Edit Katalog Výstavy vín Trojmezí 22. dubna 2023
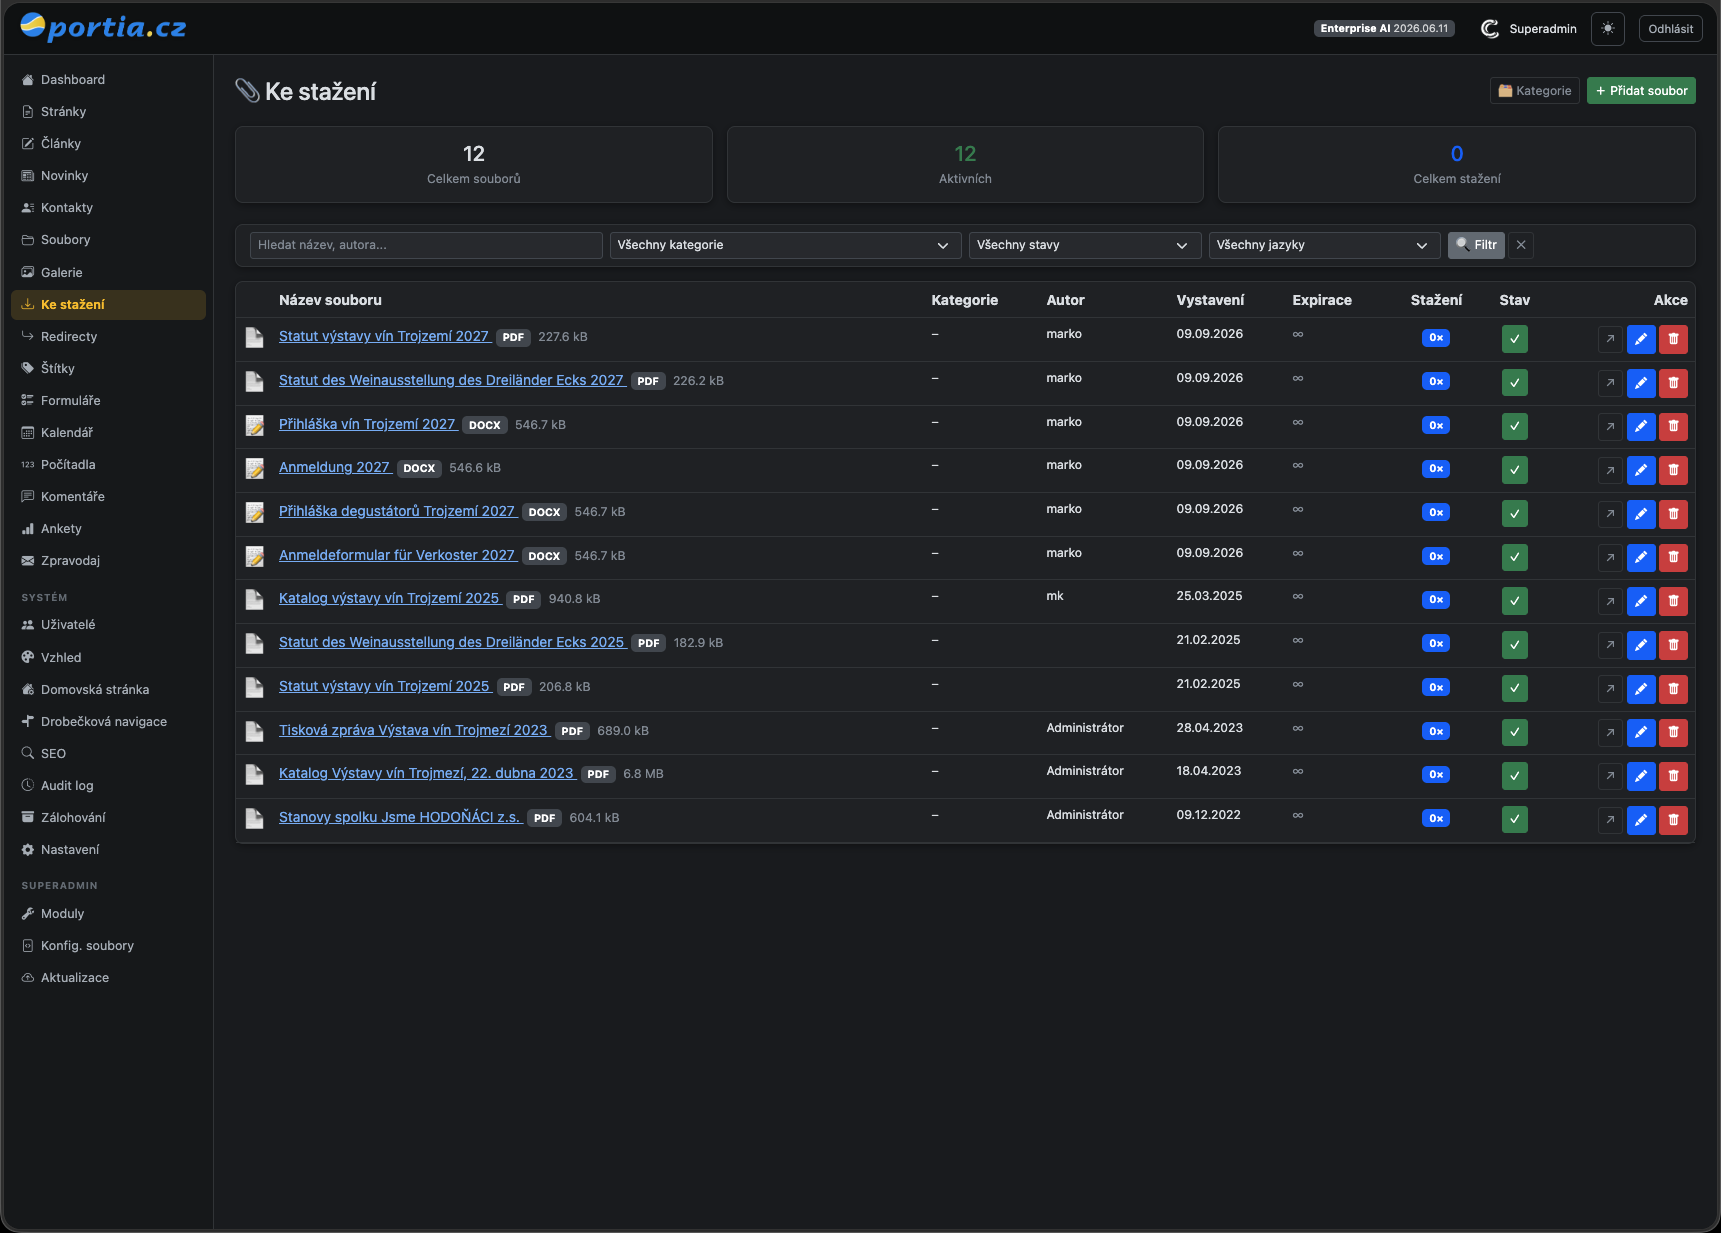Screen dimensions: 1721x1233 pyautogui.click(x=1641, y=776)
